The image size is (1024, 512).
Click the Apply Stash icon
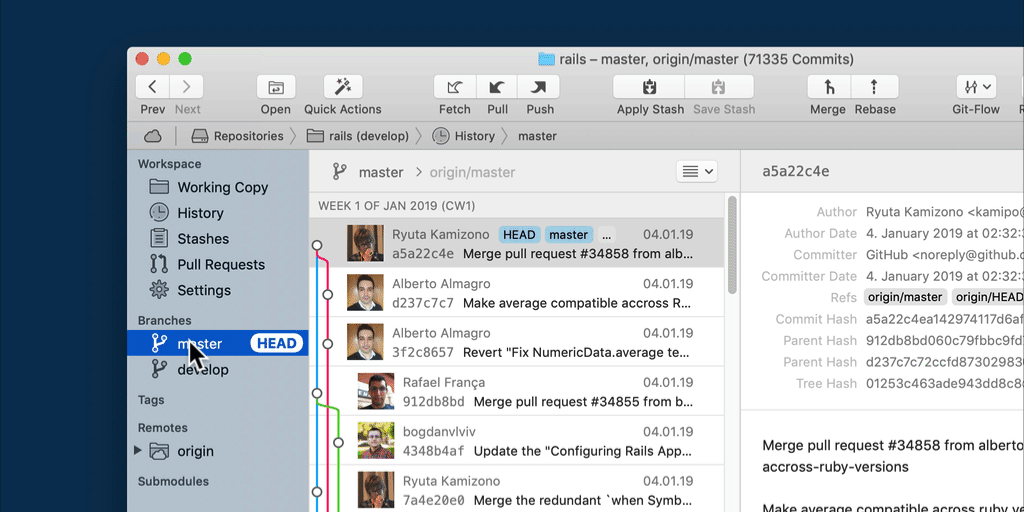point(650,87)
